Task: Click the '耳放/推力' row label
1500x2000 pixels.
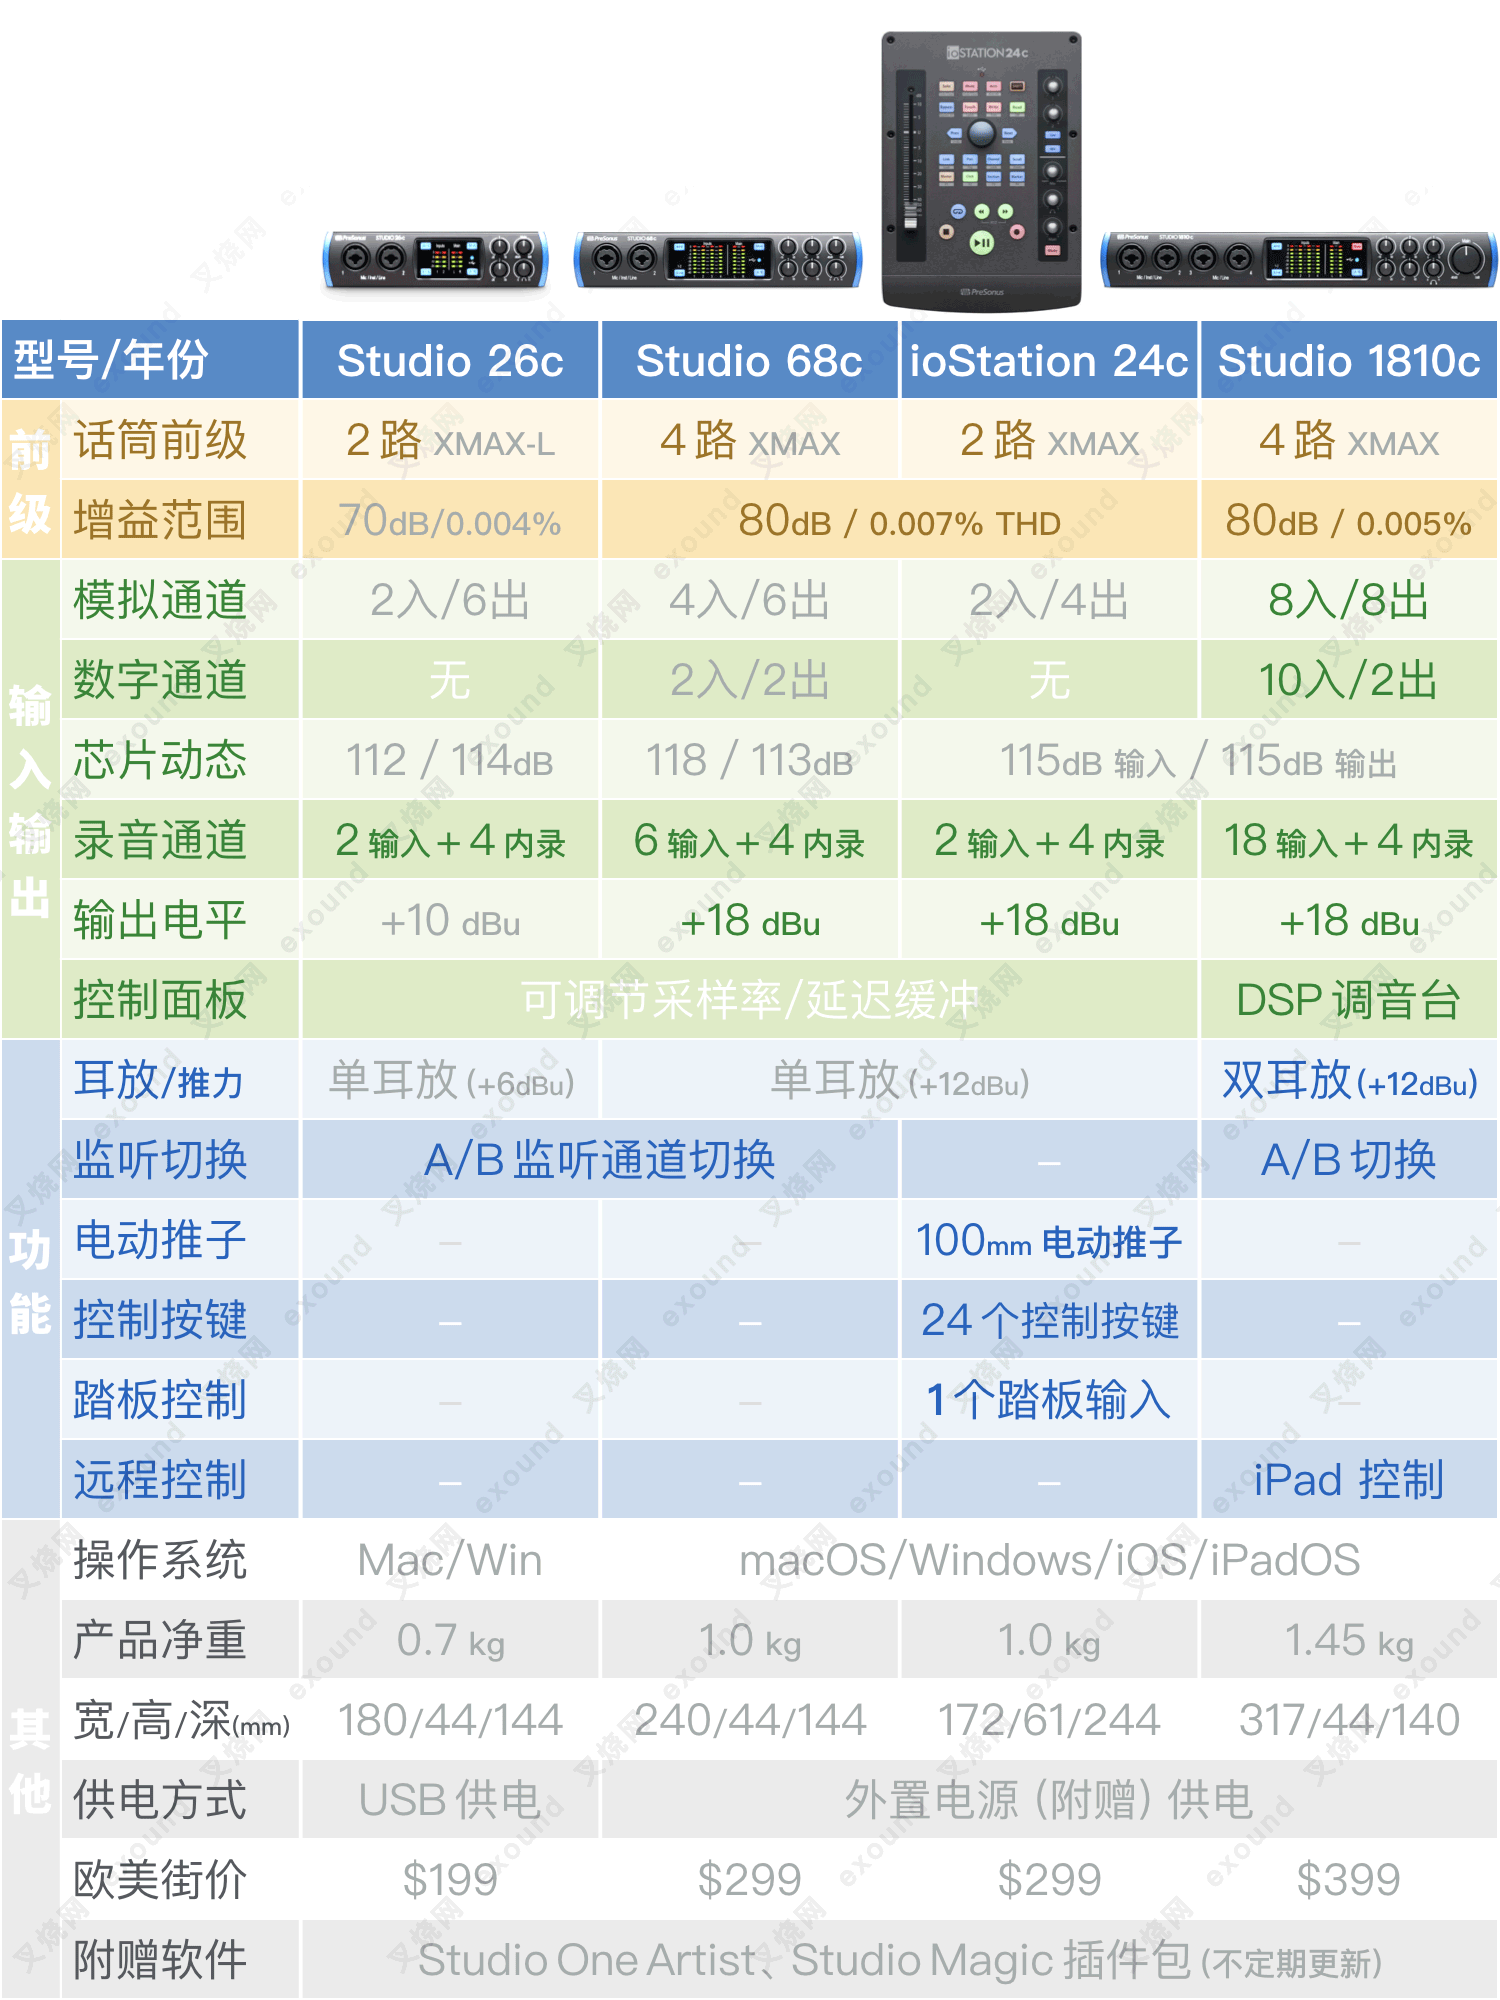Action: (180, 1080)
